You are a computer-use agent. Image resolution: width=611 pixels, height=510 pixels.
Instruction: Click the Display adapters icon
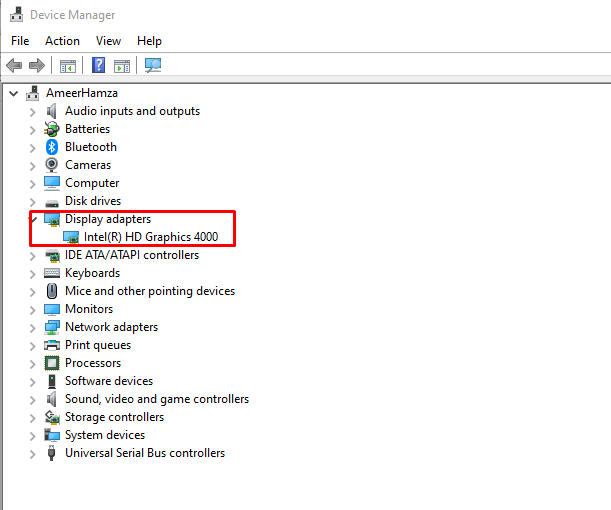coord(52,219)
